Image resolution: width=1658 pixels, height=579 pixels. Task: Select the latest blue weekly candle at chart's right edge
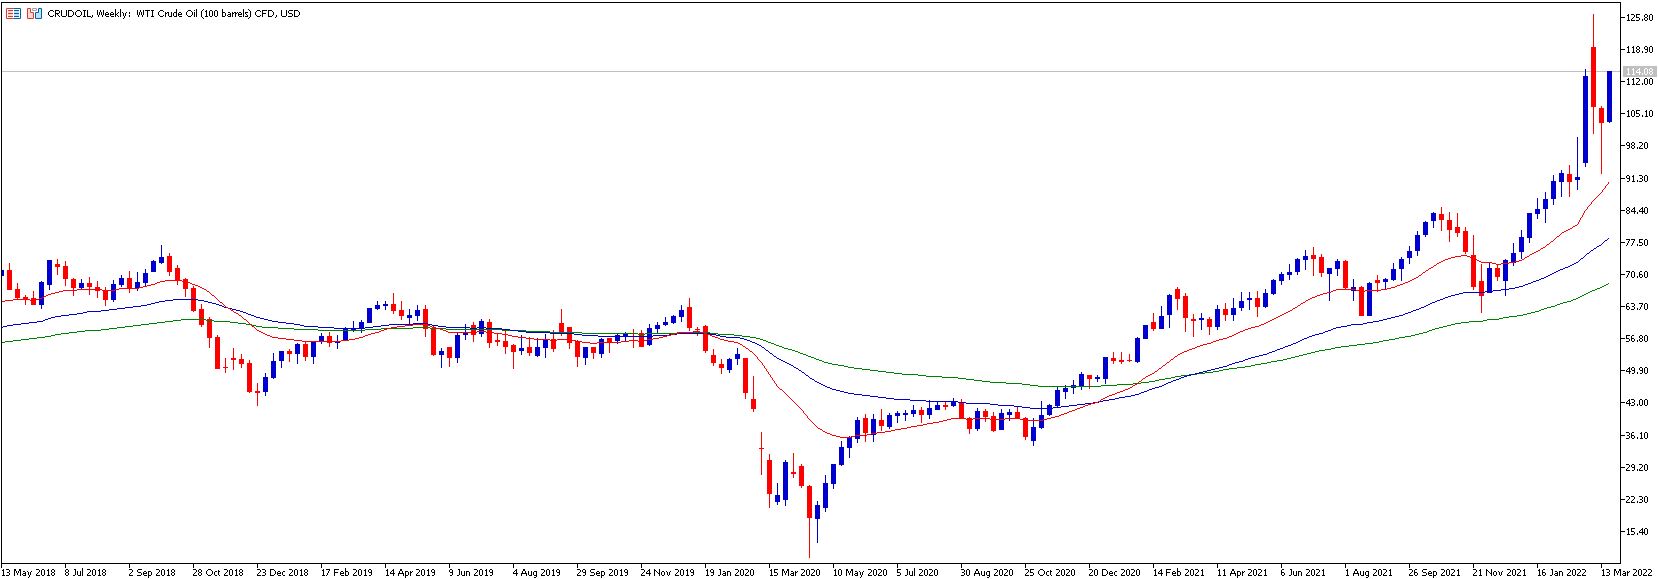[x=1609, y=96]
